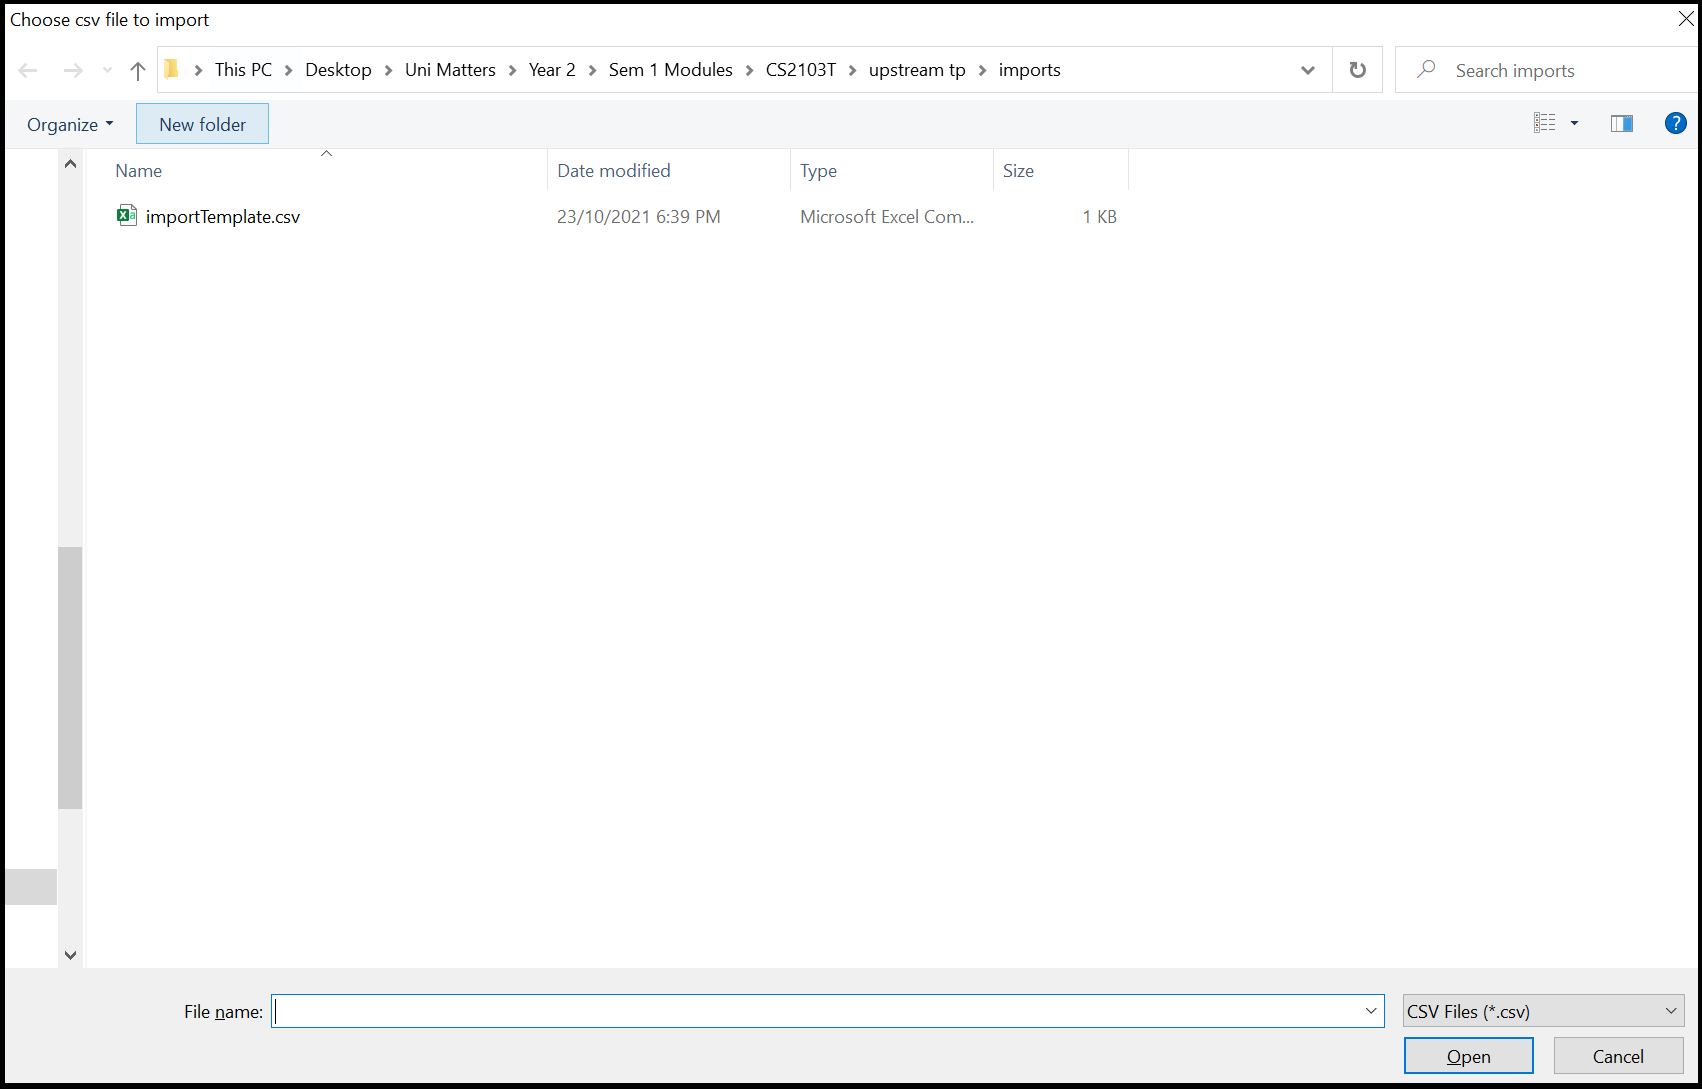This screenshot has width=1702, height=1089.
Task: Refresh the imports folder
Action: (x=1357, y=70)
